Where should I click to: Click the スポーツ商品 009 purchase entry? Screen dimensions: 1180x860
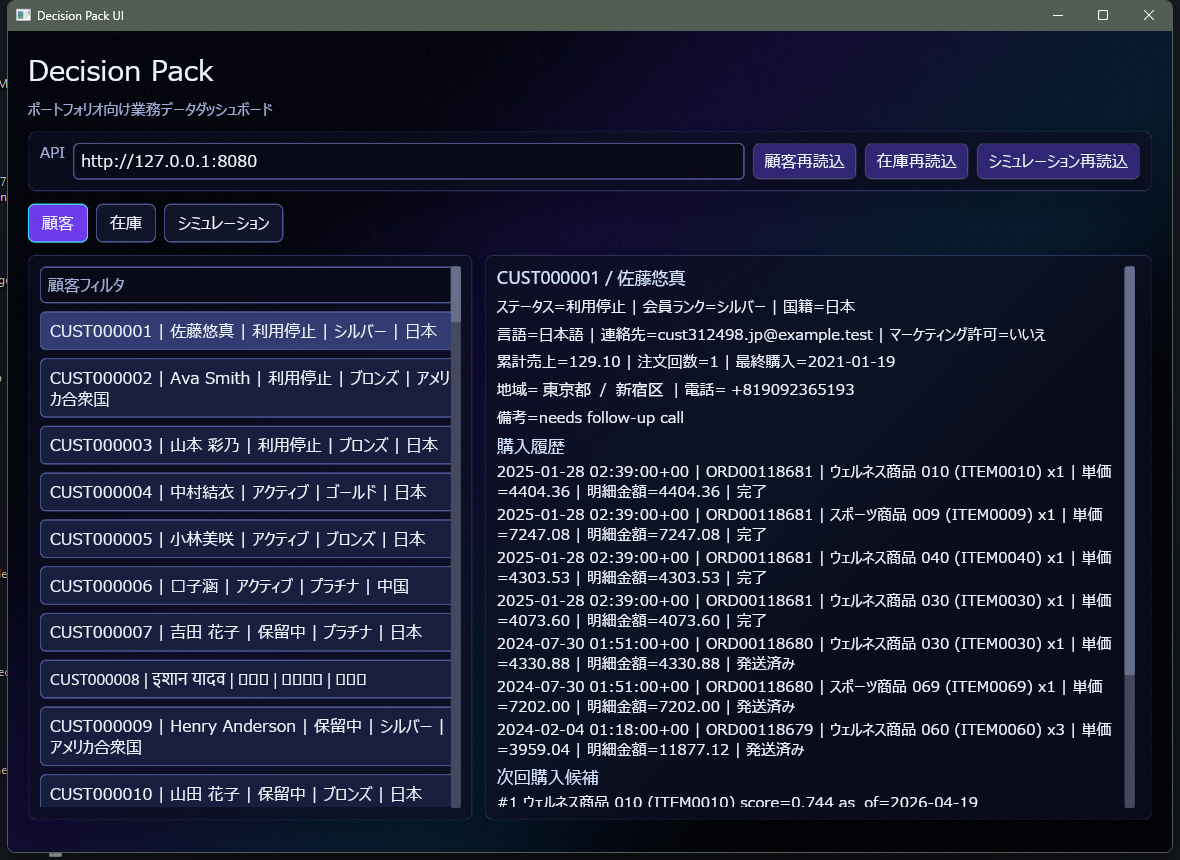pyautogui.click(x=800, y=524)
